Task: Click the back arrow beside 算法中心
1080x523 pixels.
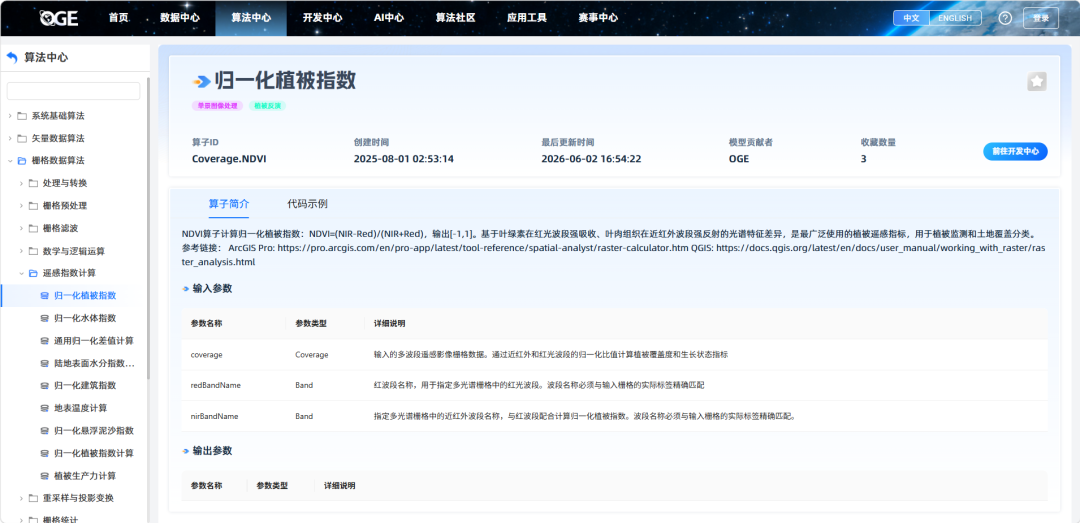Action: coord(12,57)
